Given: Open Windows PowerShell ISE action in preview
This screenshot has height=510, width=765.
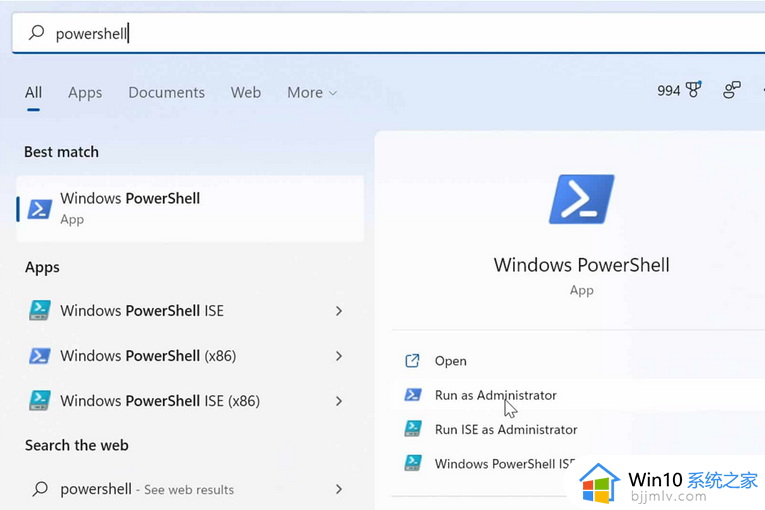Looking at the screenshot, I should coord(505,463).
